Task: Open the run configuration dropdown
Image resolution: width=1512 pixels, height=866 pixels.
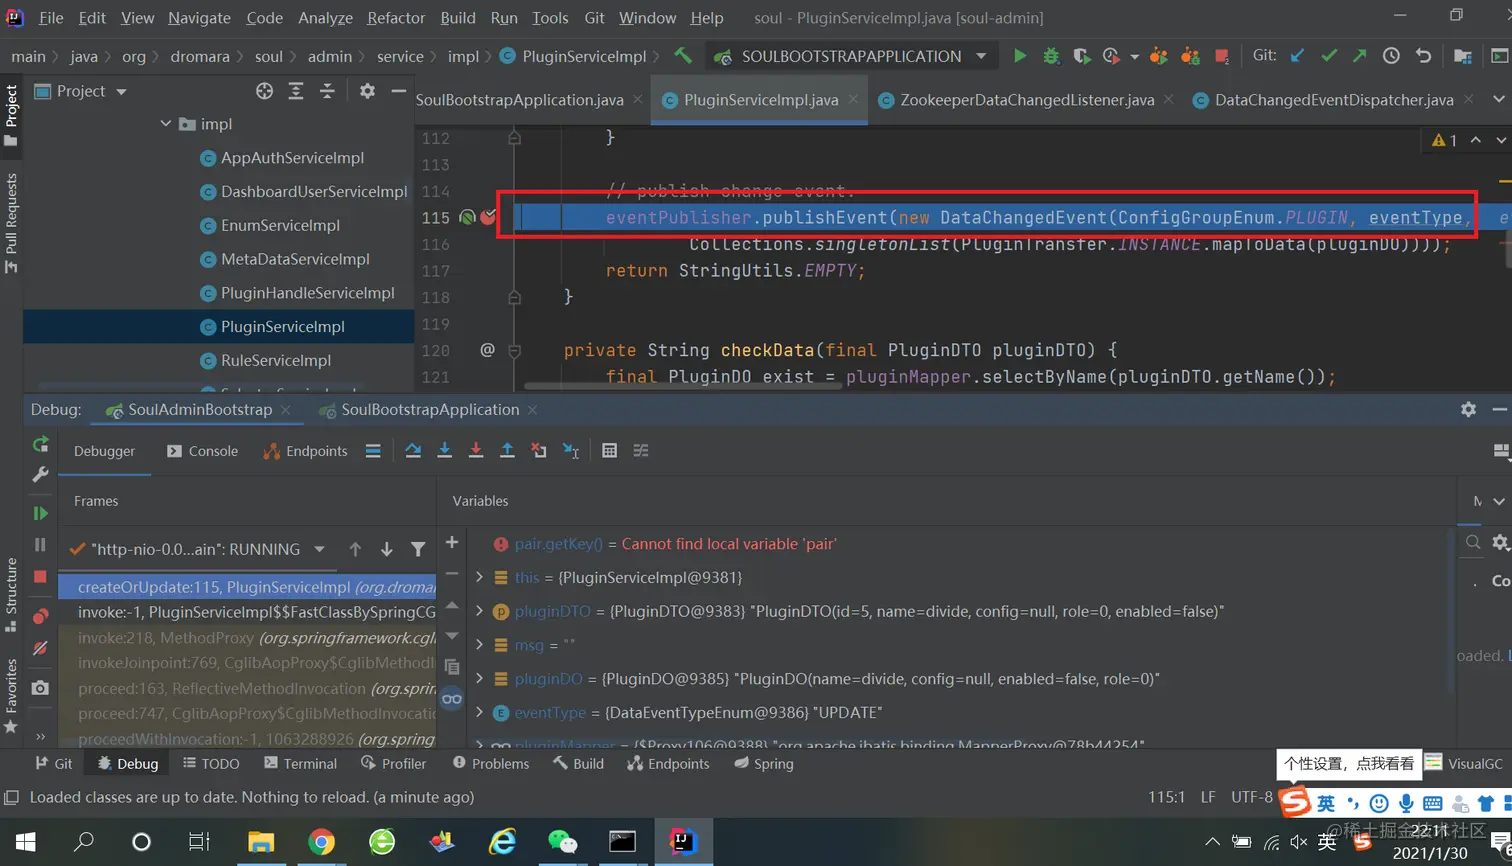Action: tap(981, 56)
